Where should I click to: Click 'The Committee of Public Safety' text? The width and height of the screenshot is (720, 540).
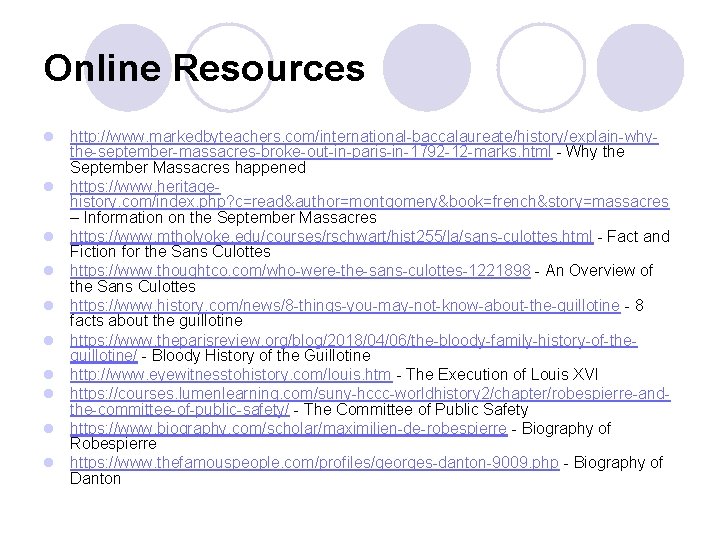416,409
